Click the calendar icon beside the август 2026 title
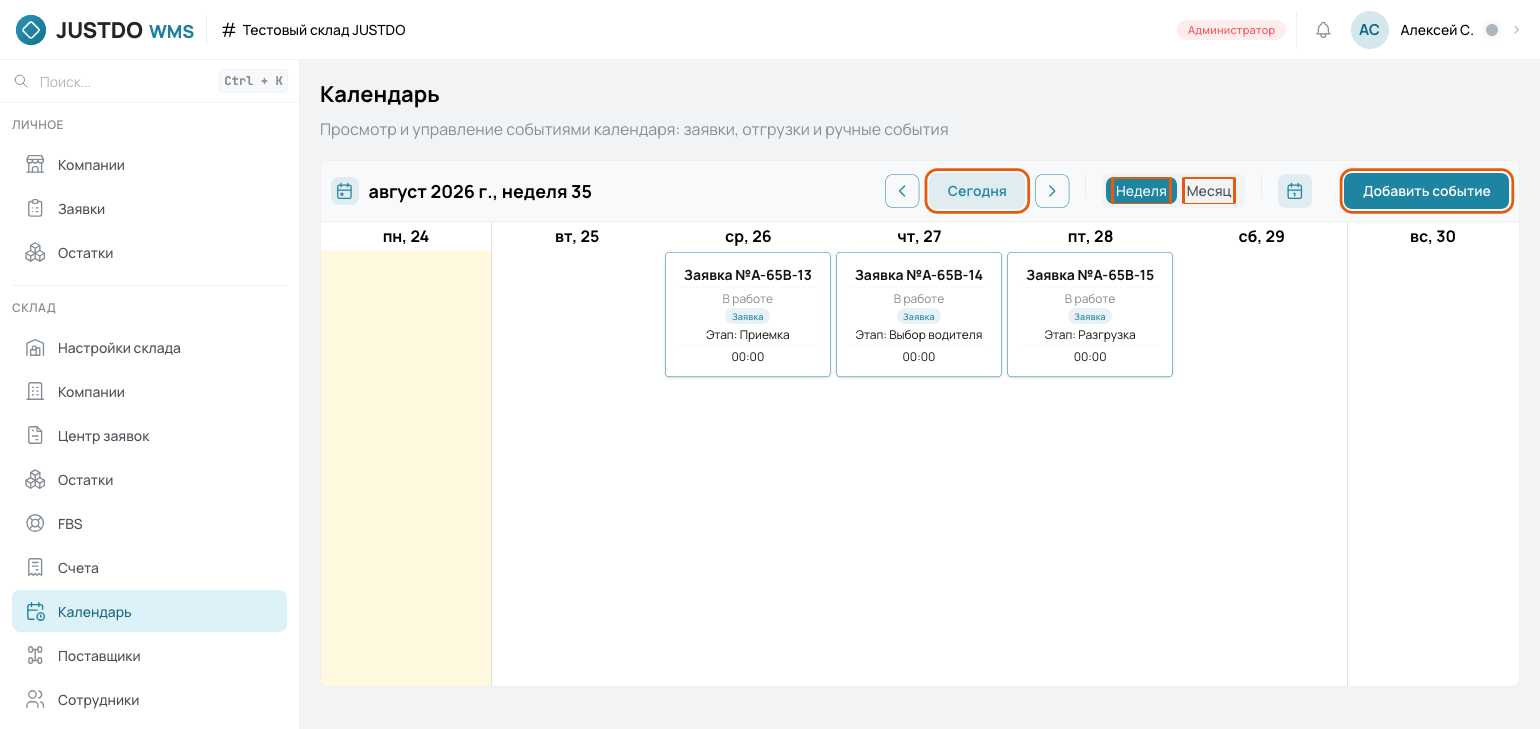The height and width of the screenshot is (729, 1540). pyautogui.click(x=345, y=191)
